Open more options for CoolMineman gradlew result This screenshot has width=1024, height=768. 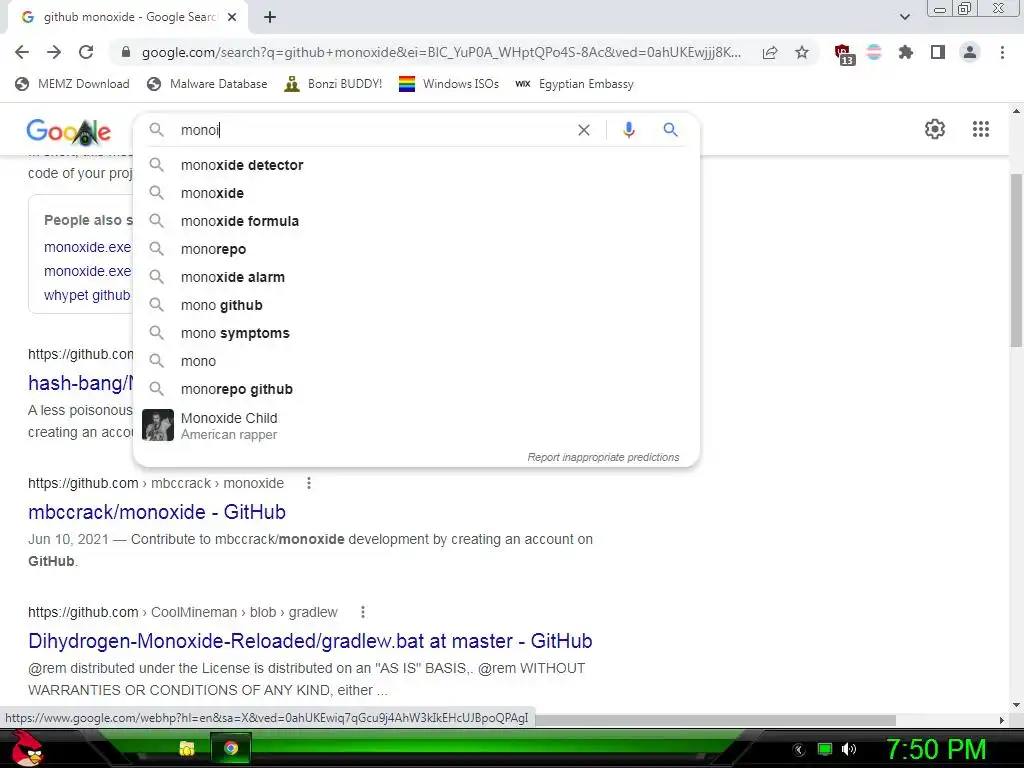(362, 612)
